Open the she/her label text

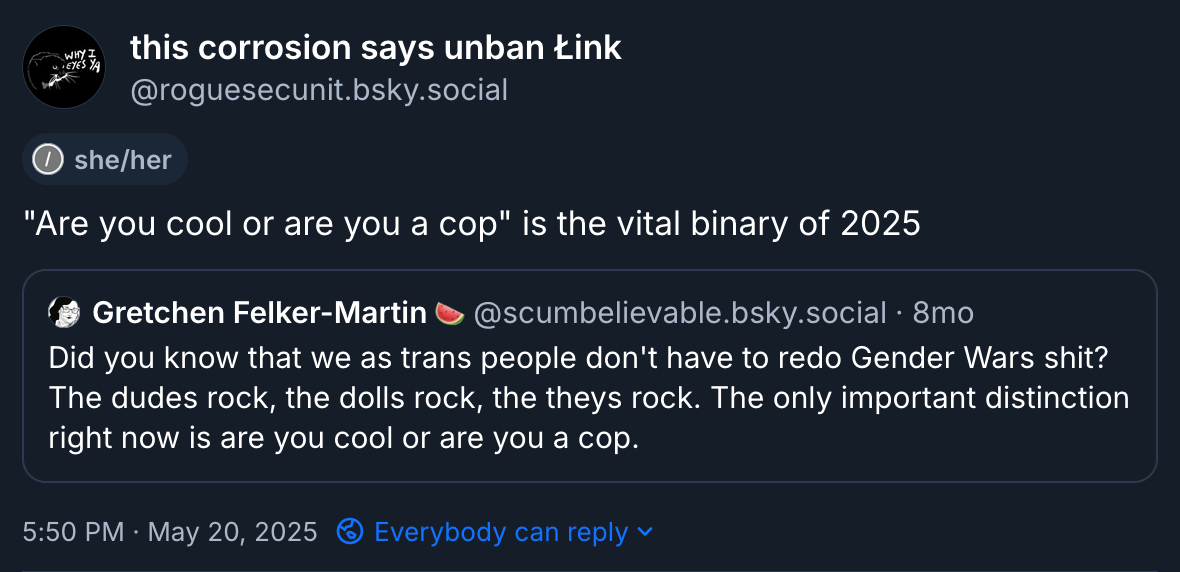tap(122, 159)
